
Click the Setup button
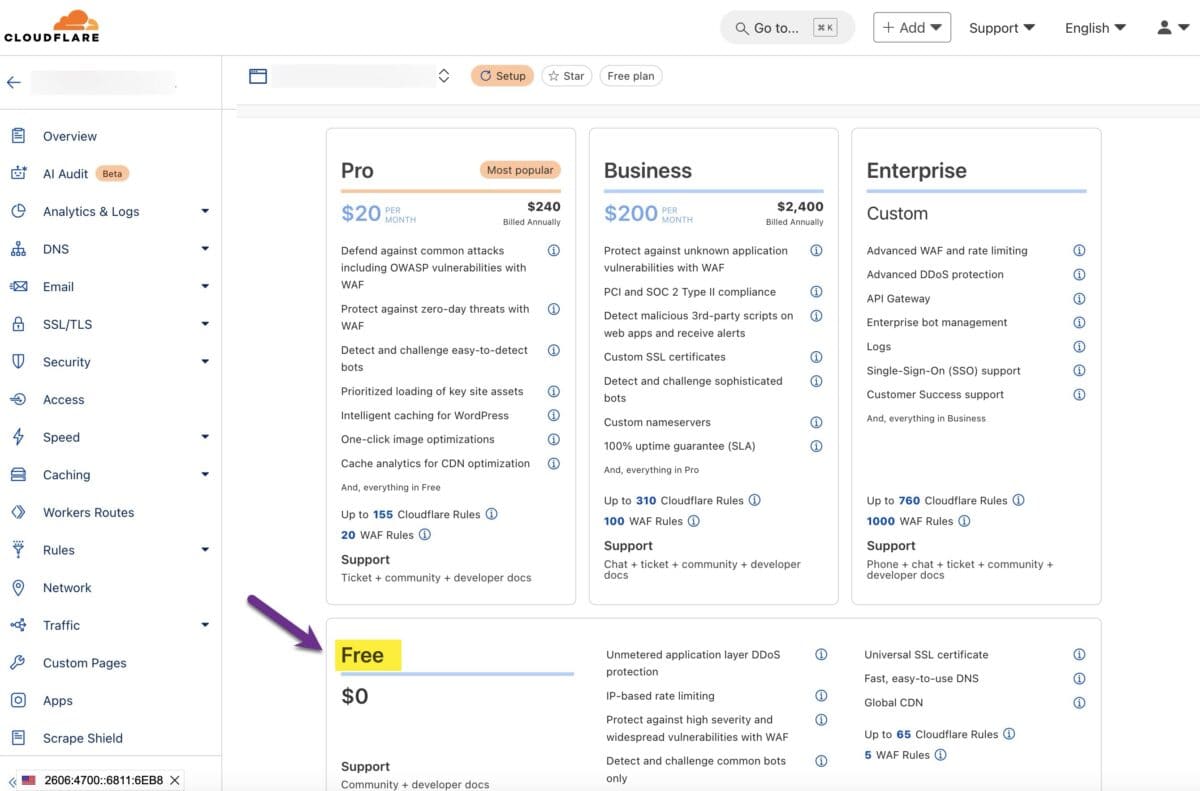click(x=502, y=75)
